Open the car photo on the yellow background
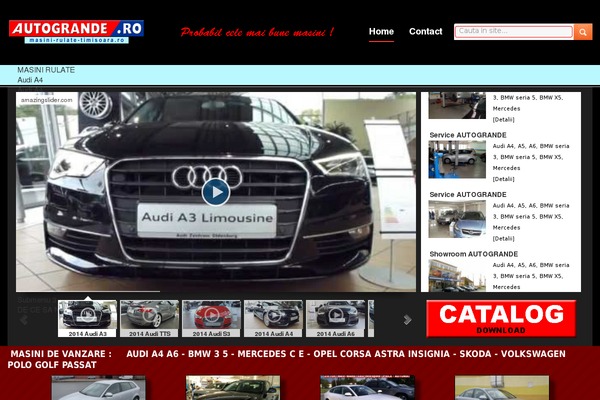Viewport: 600px width, 400px height. click(x=502, y=388)
